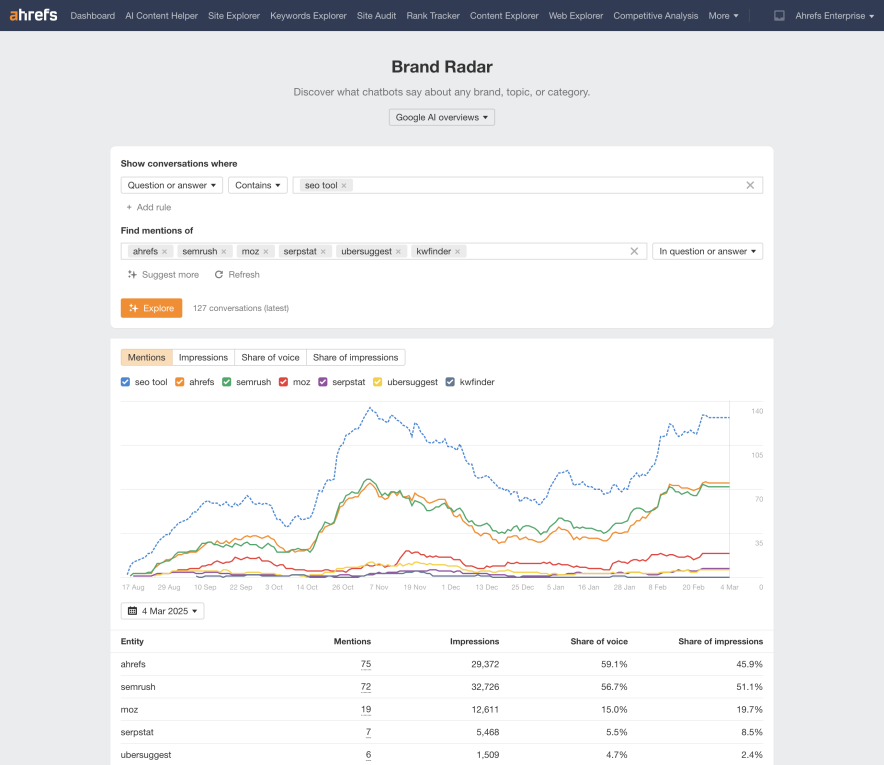Switch to Share of impressions tab

click(356, 357)
